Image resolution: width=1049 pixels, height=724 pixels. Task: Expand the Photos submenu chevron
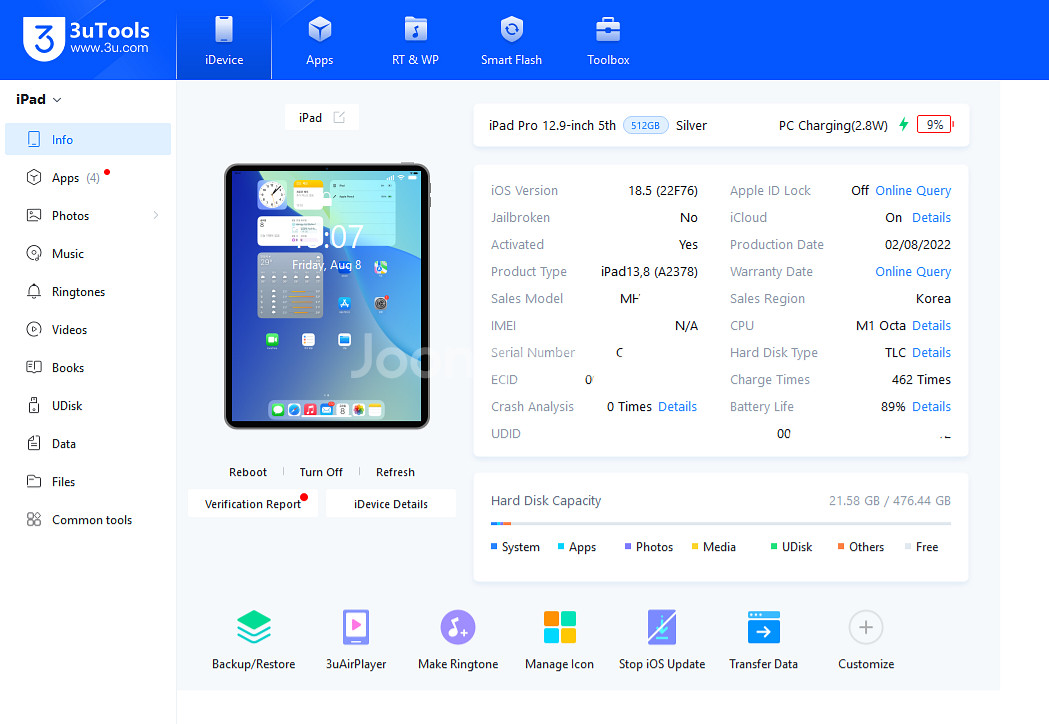[x=156, y=215]
